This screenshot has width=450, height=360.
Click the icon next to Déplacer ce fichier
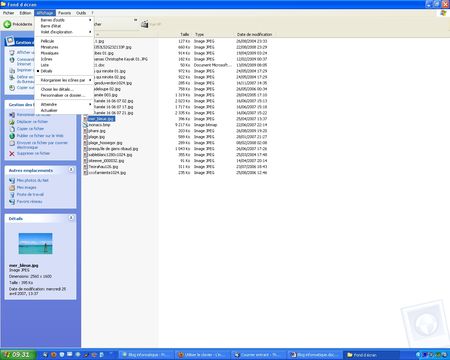[x=12, y=122]
